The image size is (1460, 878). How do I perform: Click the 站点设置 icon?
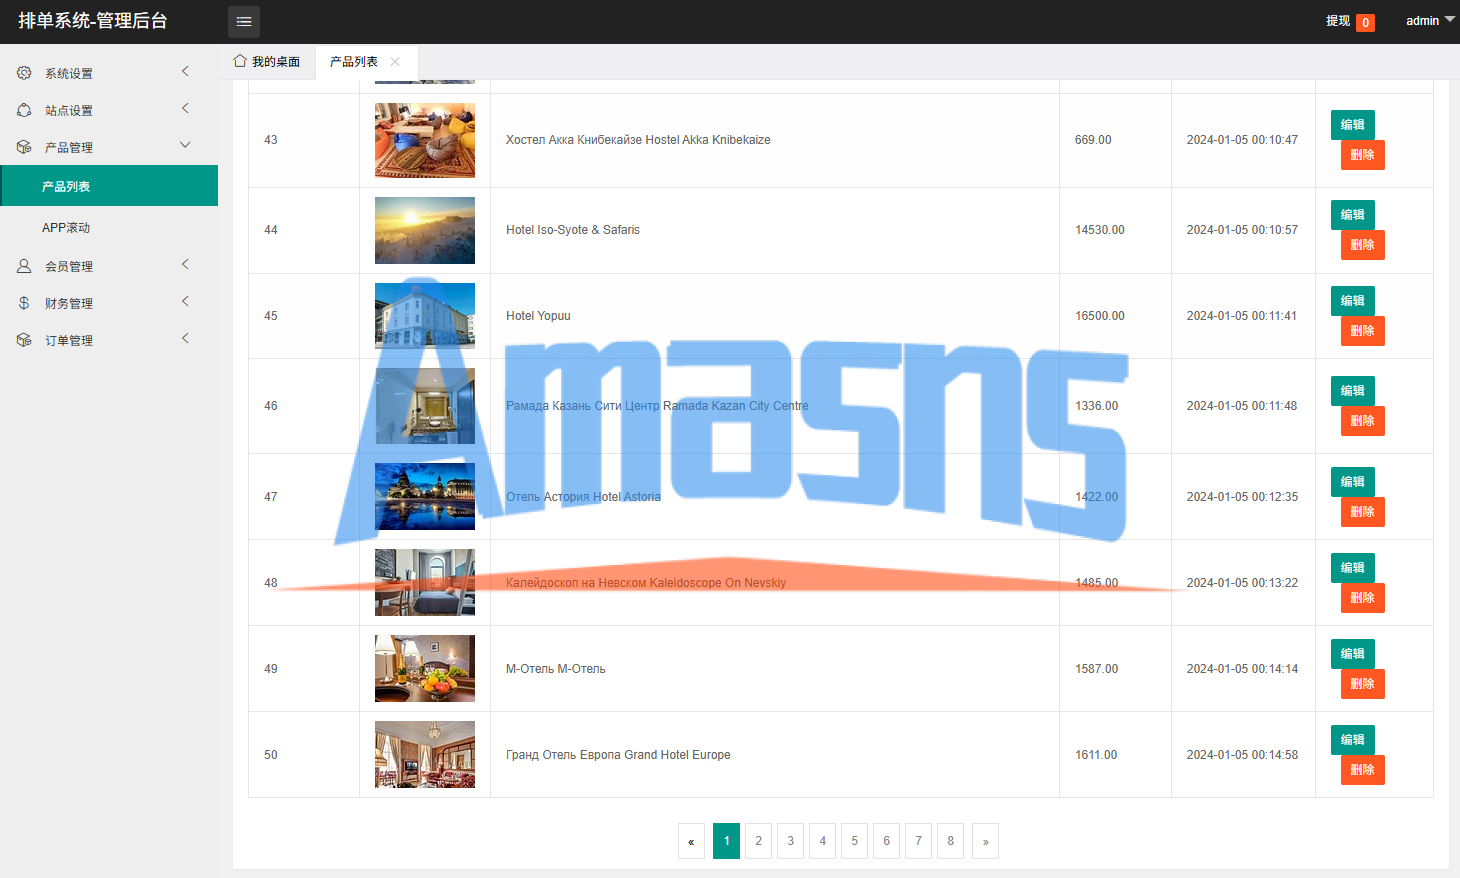(24, 110)
